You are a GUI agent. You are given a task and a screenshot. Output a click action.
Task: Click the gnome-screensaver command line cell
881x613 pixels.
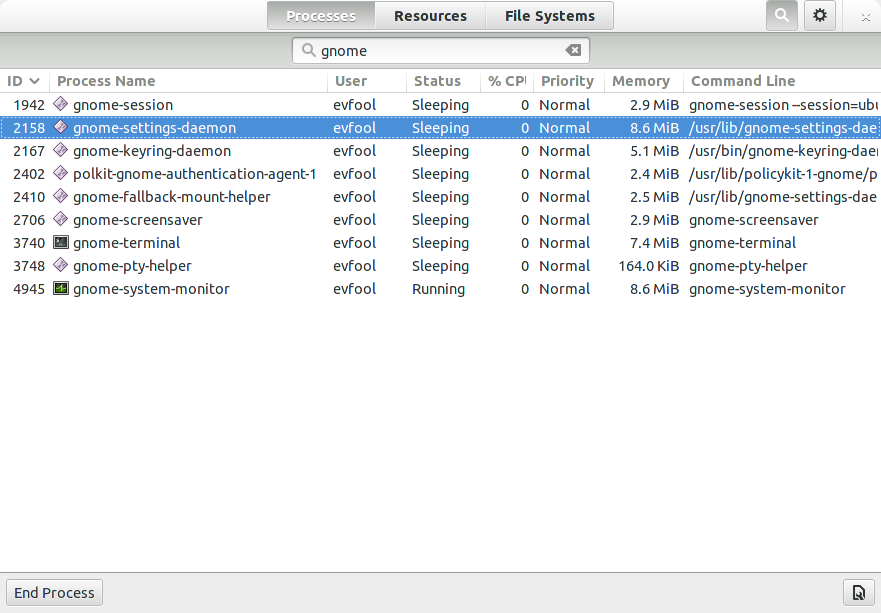pos(753,220)
